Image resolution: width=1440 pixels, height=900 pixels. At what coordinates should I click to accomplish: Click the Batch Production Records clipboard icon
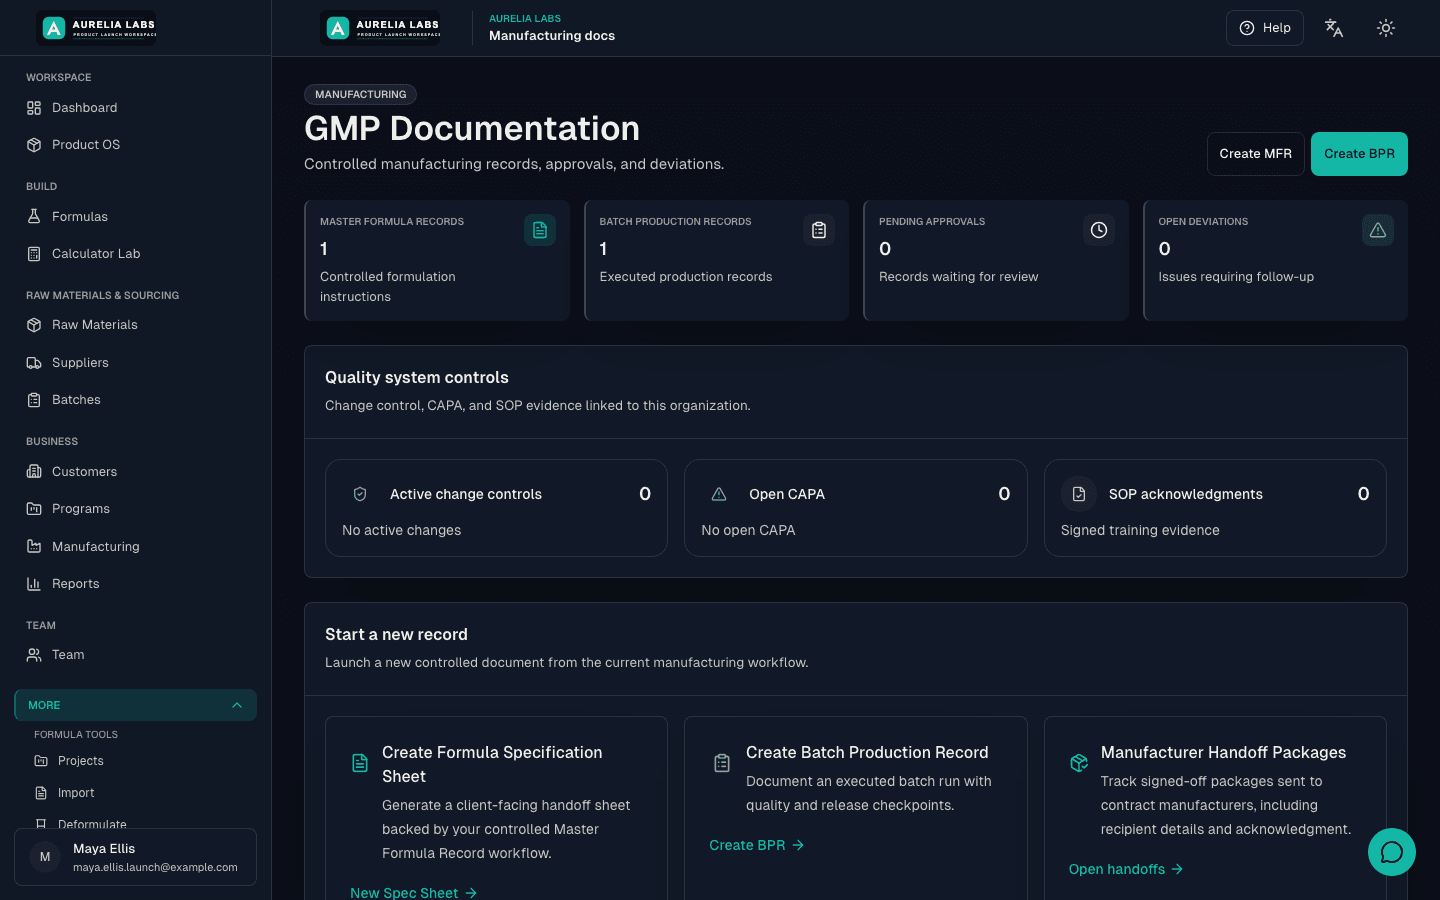pos(819,230)
